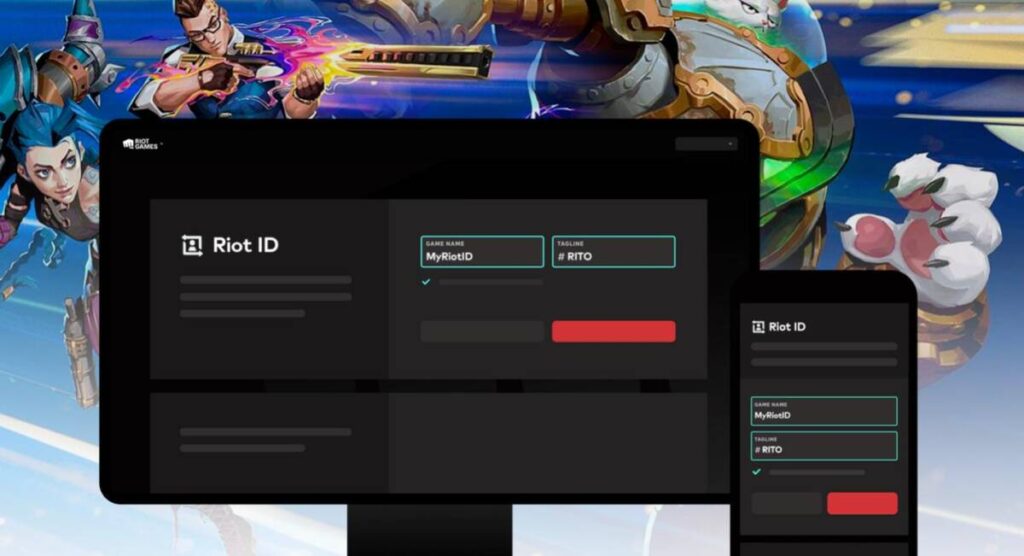Tap the Game Name field on the phone

pyautogui.click(x=824, y=411)
